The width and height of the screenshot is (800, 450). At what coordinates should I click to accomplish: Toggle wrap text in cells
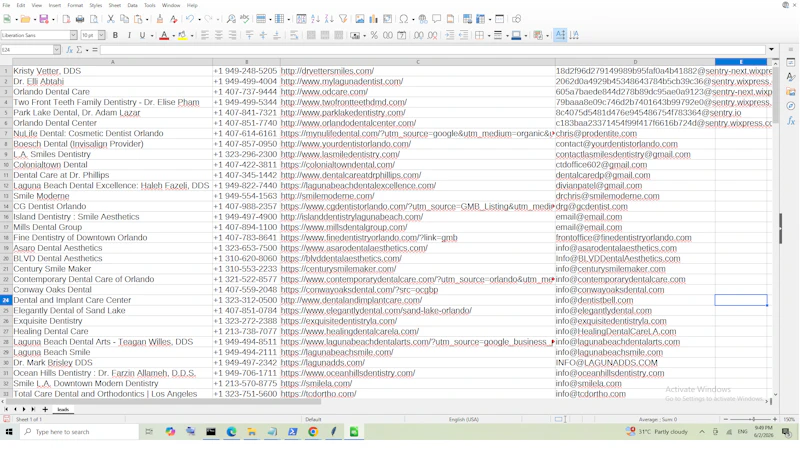[294, 35]
